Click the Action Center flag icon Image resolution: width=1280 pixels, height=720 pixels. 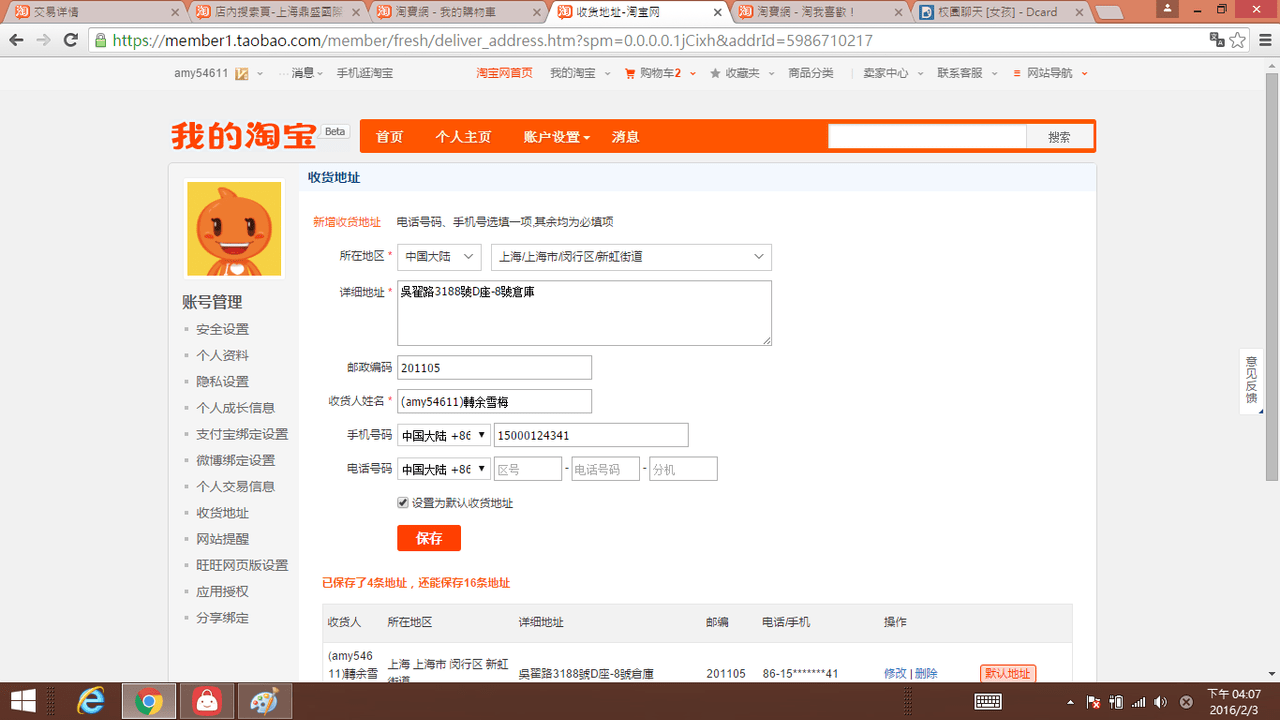click(x=1094, y=702)
